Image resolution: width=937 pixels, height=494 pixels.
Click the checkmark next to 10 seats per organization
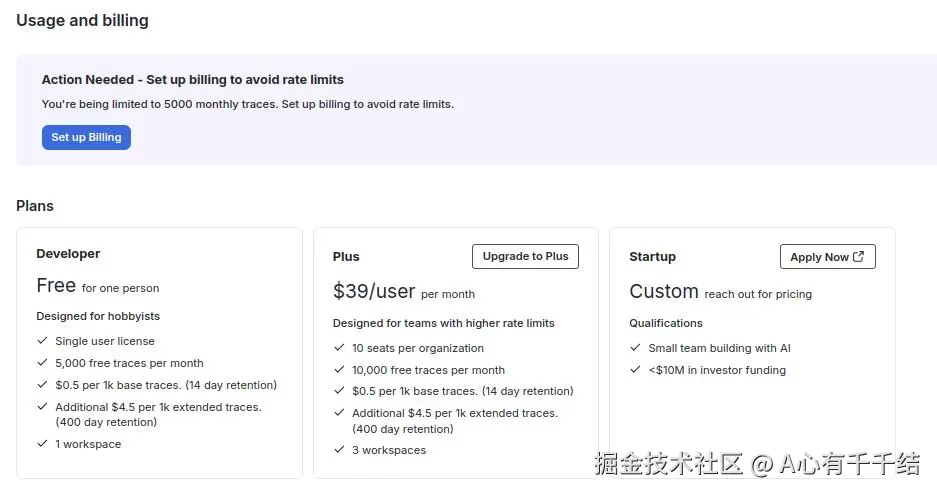coord(339,348)
